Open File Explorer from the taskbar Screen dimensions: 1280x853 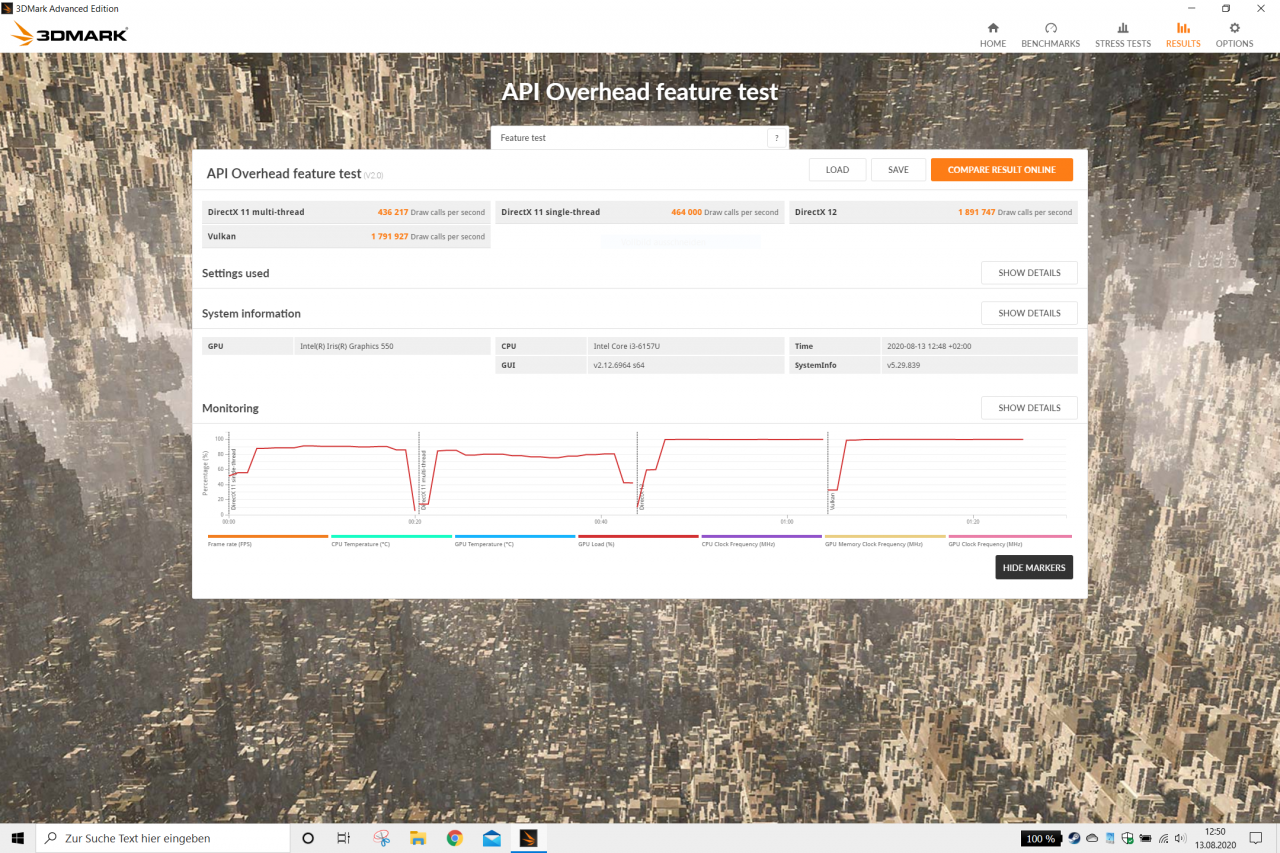pyautogui.click(x=418, y=838)
